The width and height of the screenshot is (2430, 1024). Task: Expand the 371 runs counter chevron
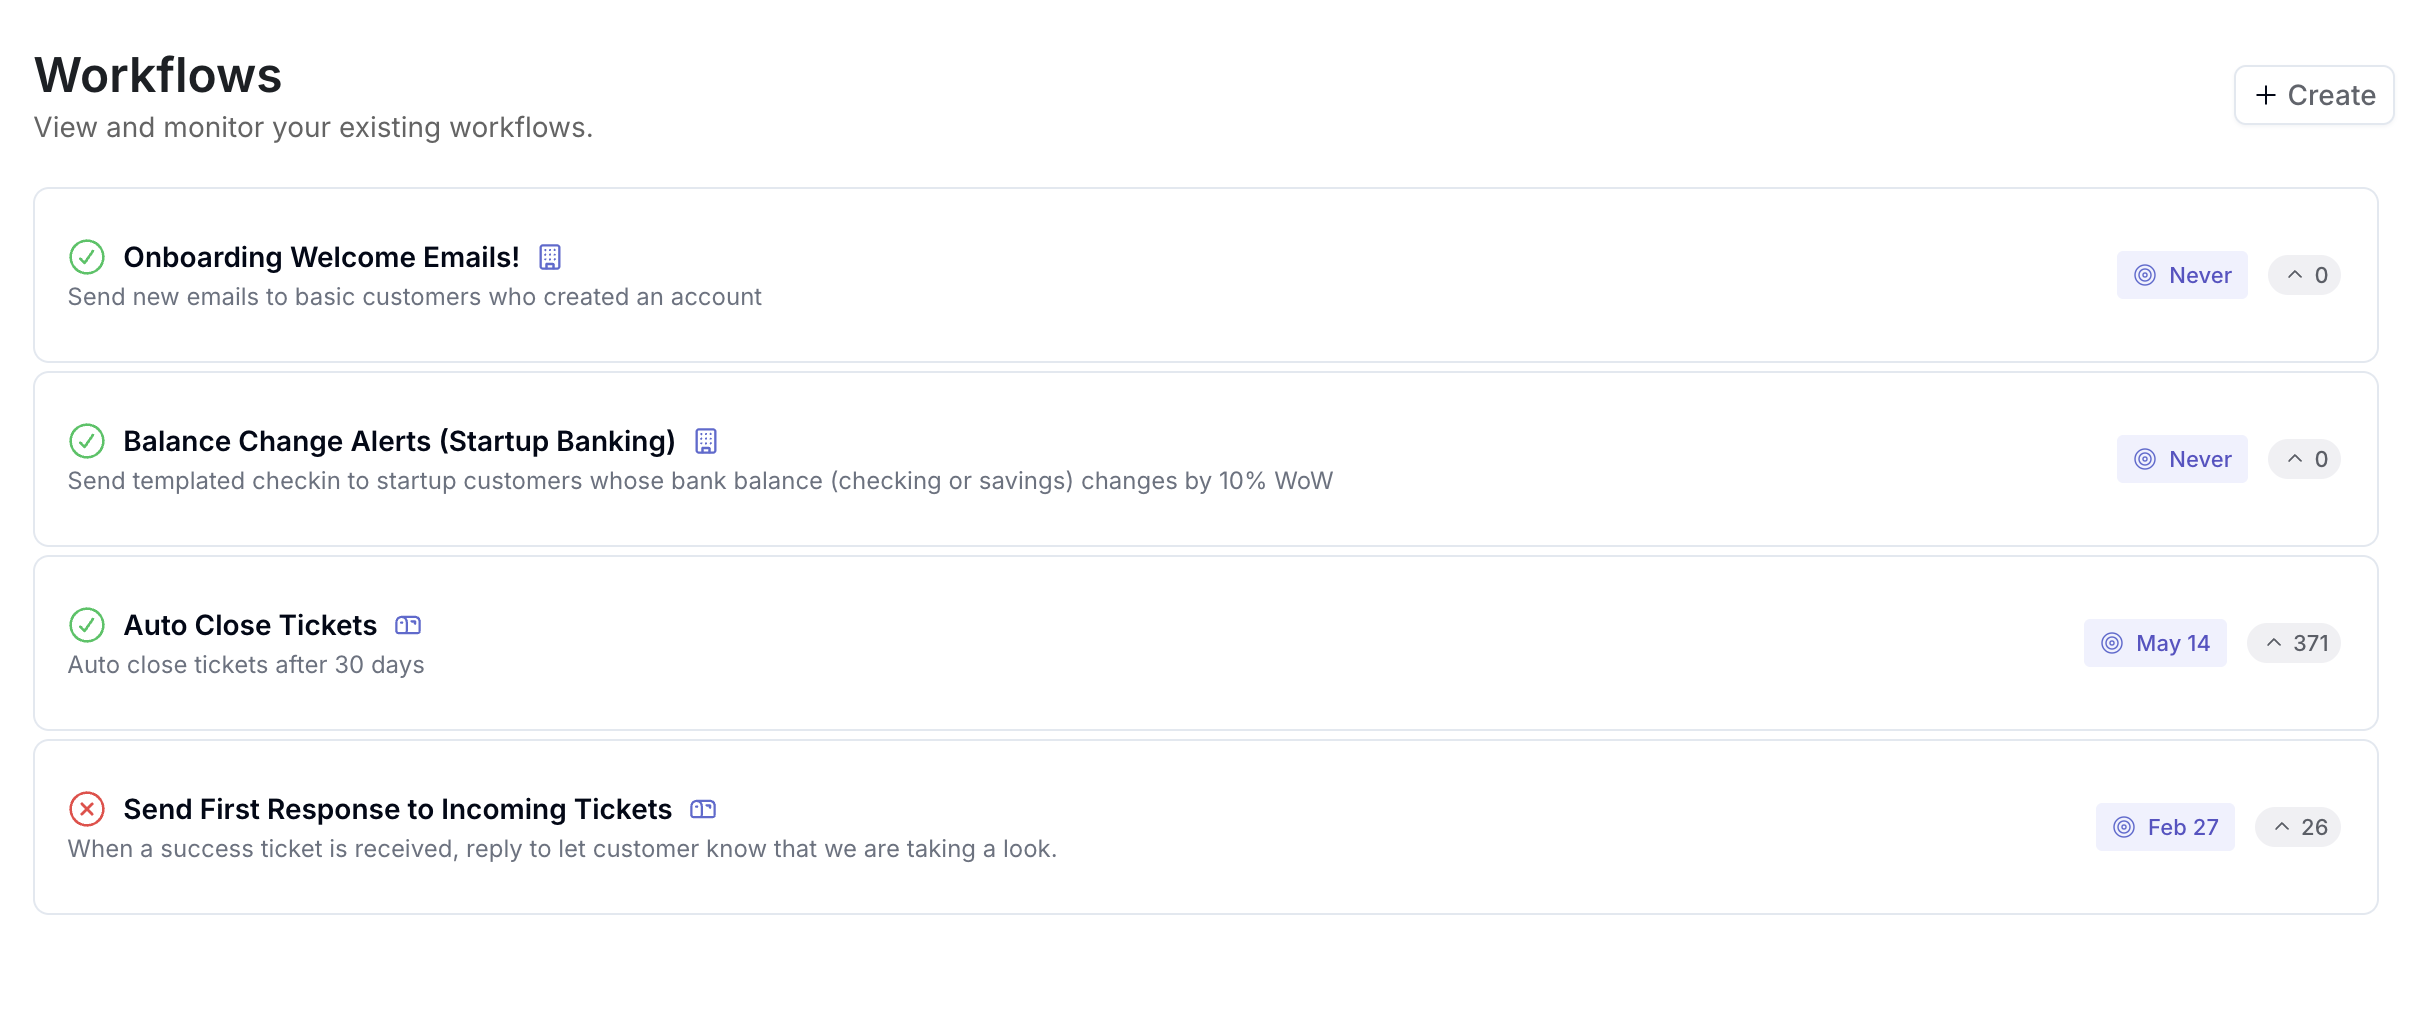tap(2274, 643)
